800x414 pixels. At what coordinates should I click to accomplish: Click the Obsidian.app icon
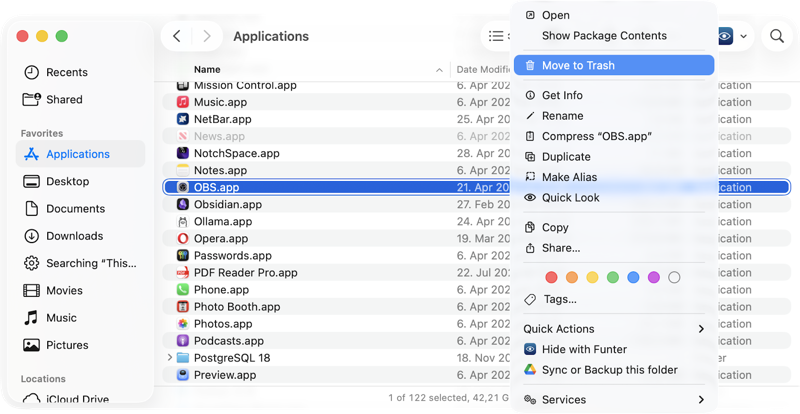point(183,204)
